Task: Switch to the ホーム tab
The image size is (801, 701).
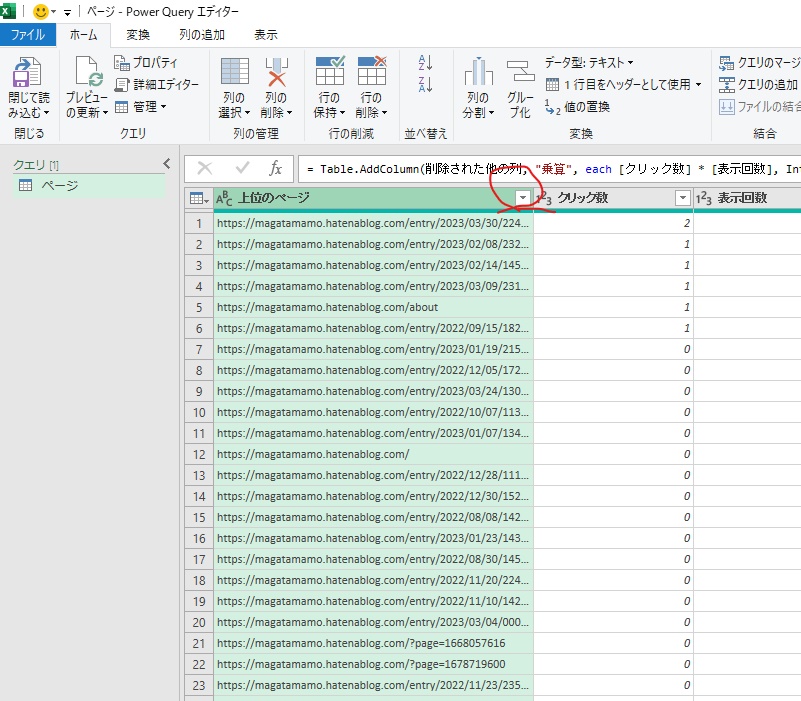Action: coord(83,35)
